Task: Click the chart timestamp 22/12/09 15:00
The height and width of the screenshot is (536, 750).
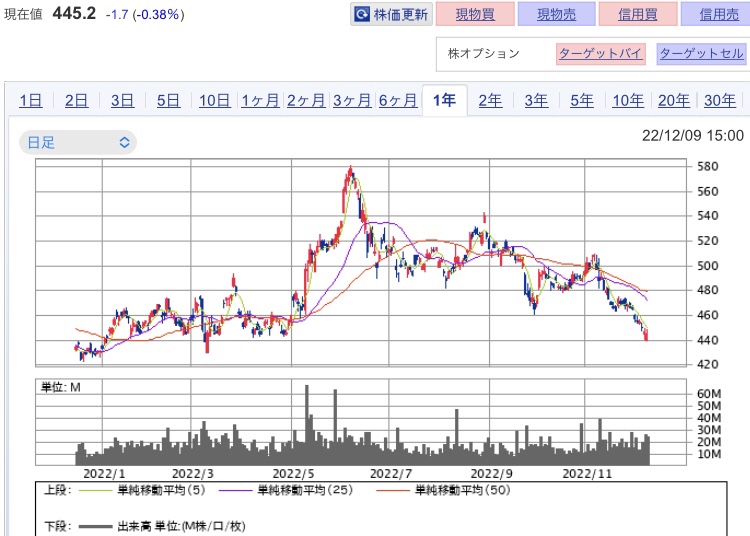Action: coord(693,136)
